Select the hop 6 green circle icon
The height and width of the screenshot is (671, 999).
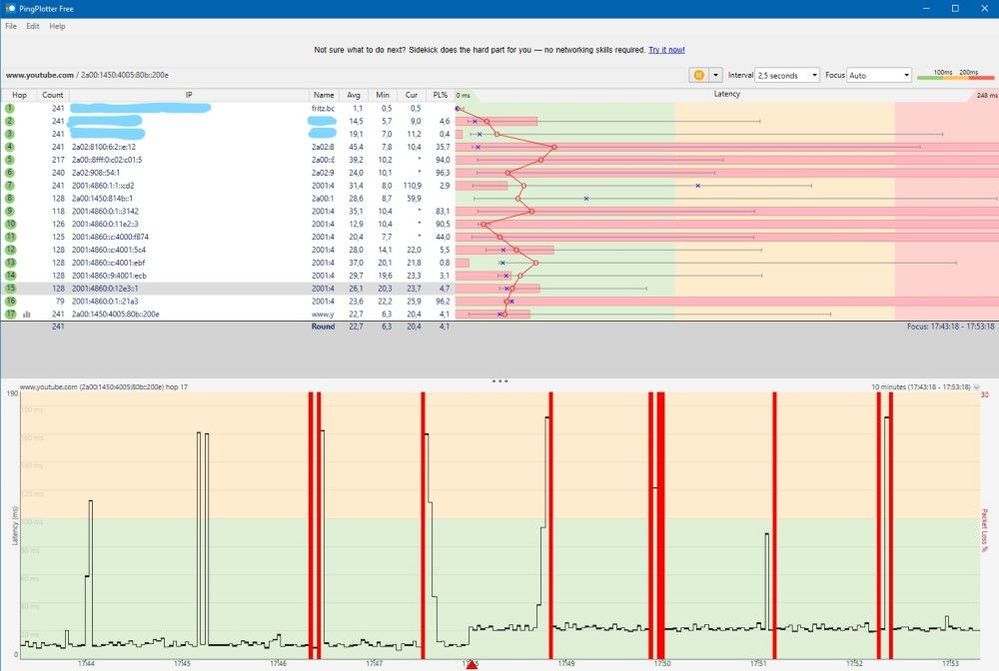pos(10,173)
